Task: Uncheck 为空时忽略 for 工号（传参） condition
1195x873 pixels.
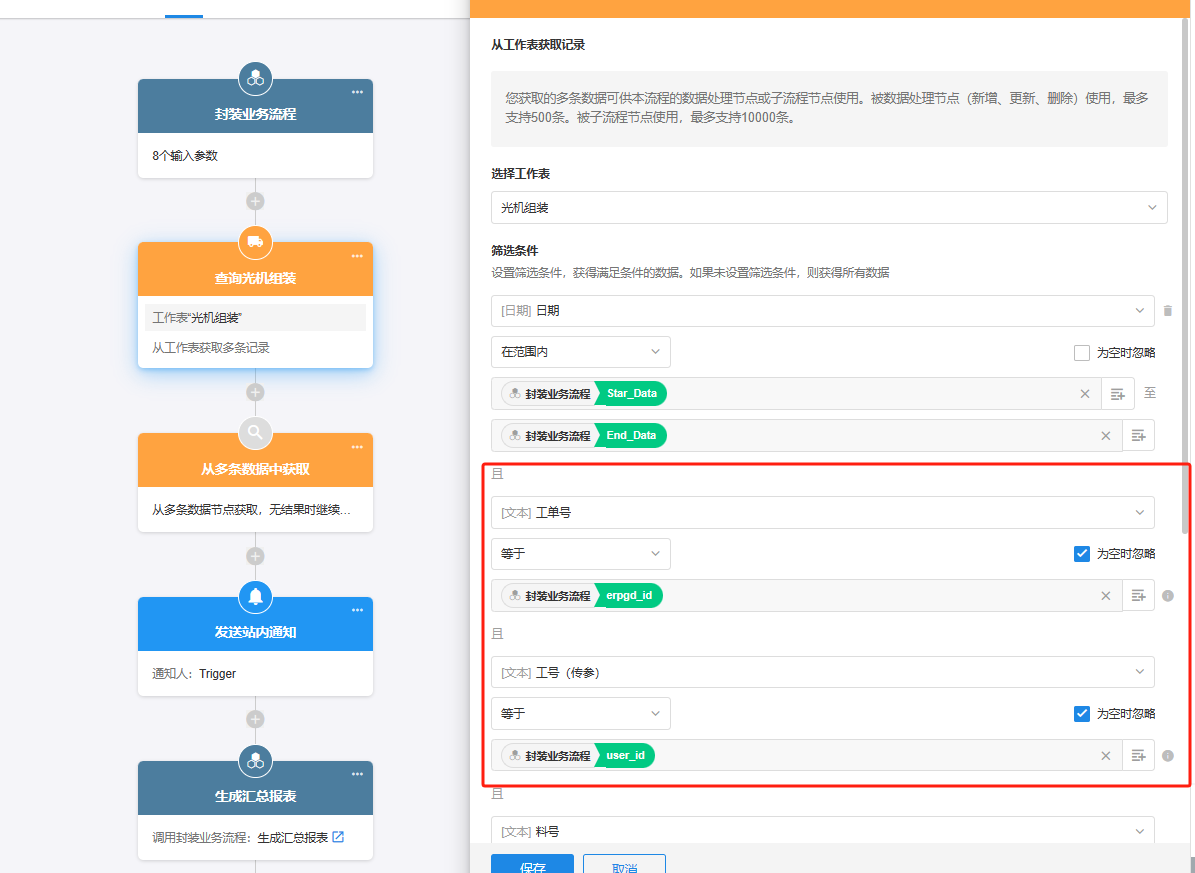Action: point(1081,714)
